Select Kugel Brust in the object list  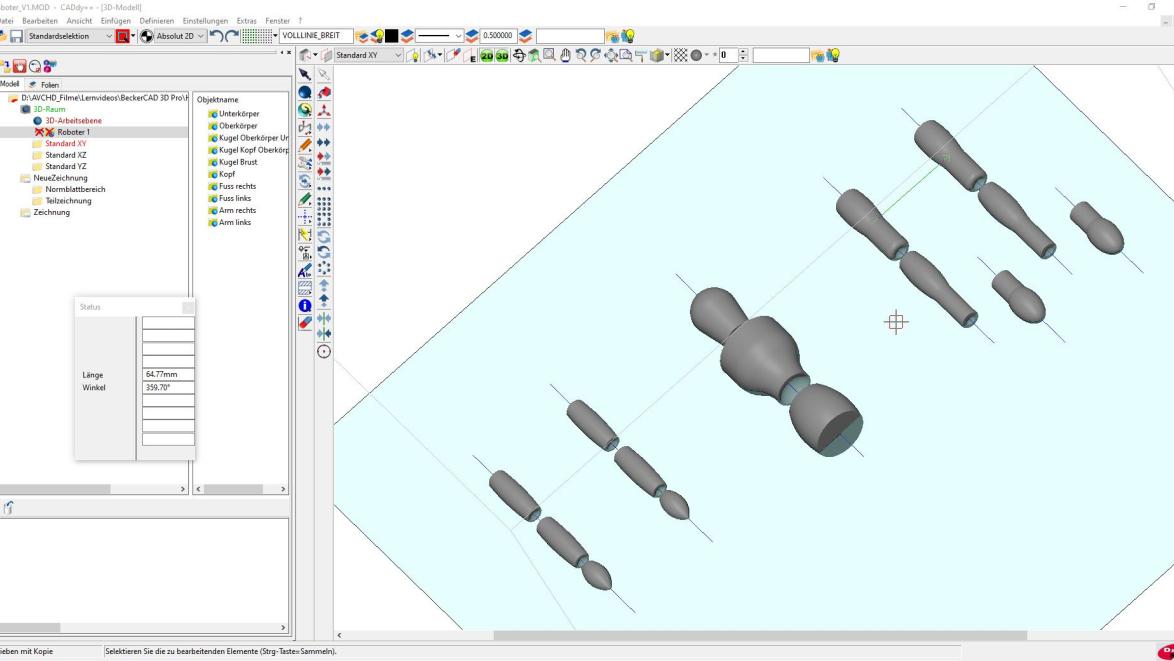[x=237, y=162]
